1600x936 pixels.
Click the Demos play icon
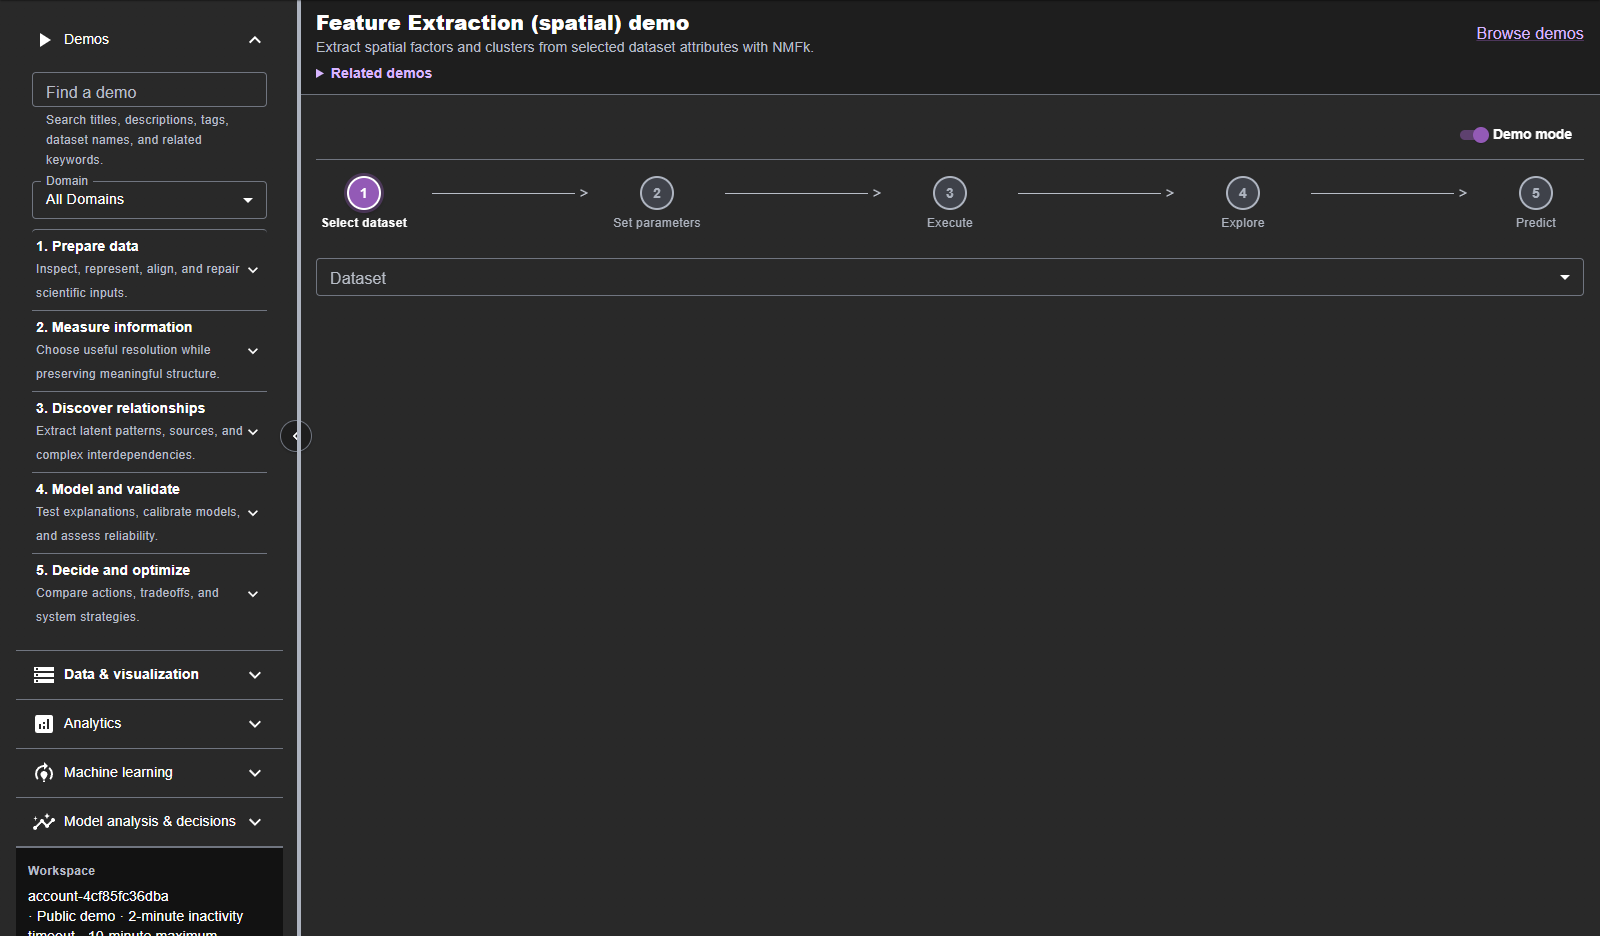click(x=44, y=40)
